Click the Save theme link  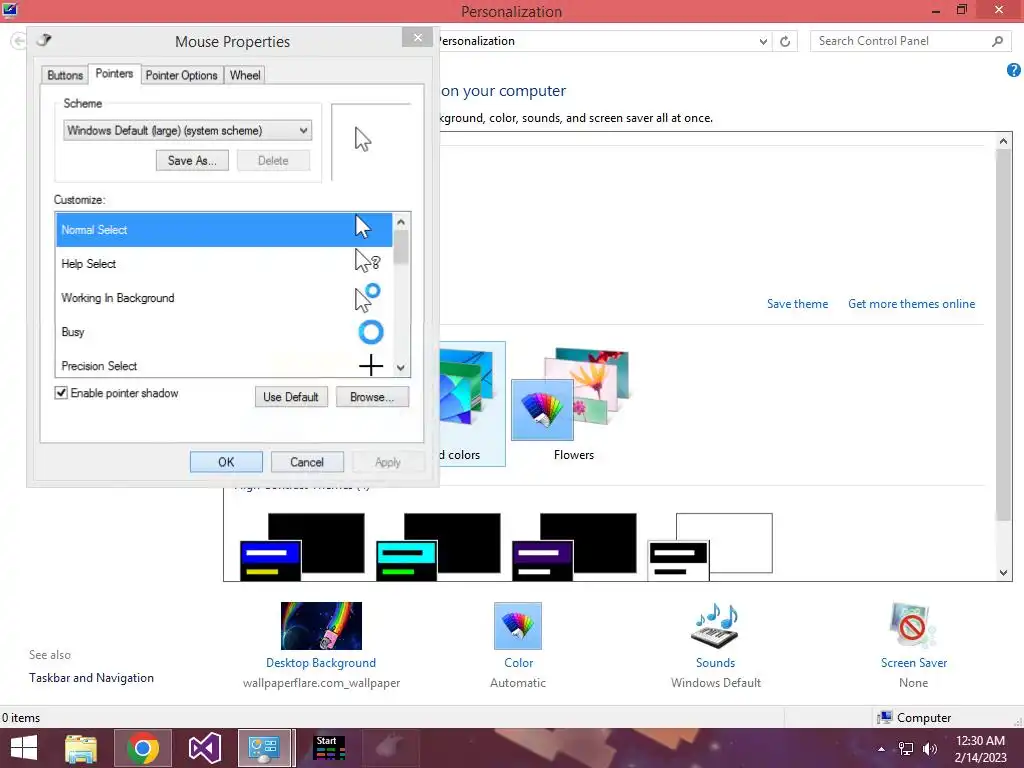pos(797,304)
